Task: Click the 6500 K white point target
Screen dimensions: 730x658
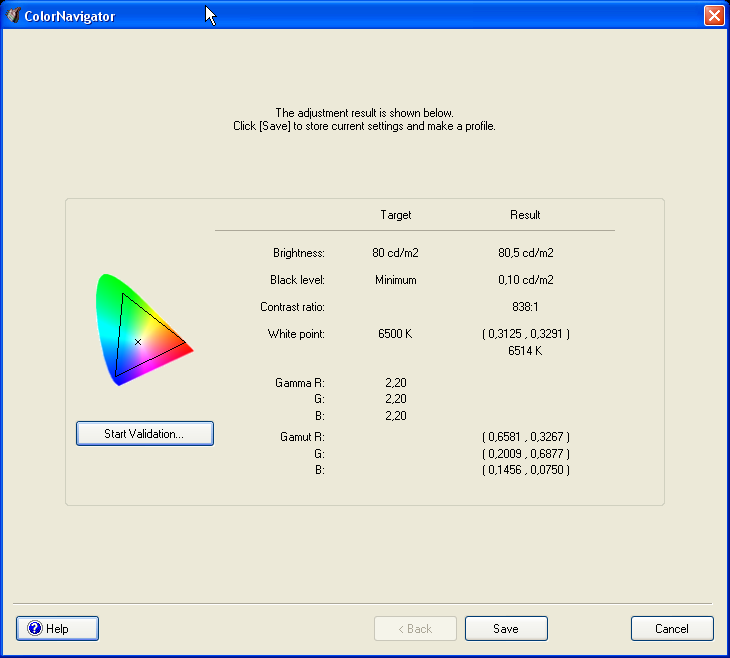Action: (x=396, y=334)
